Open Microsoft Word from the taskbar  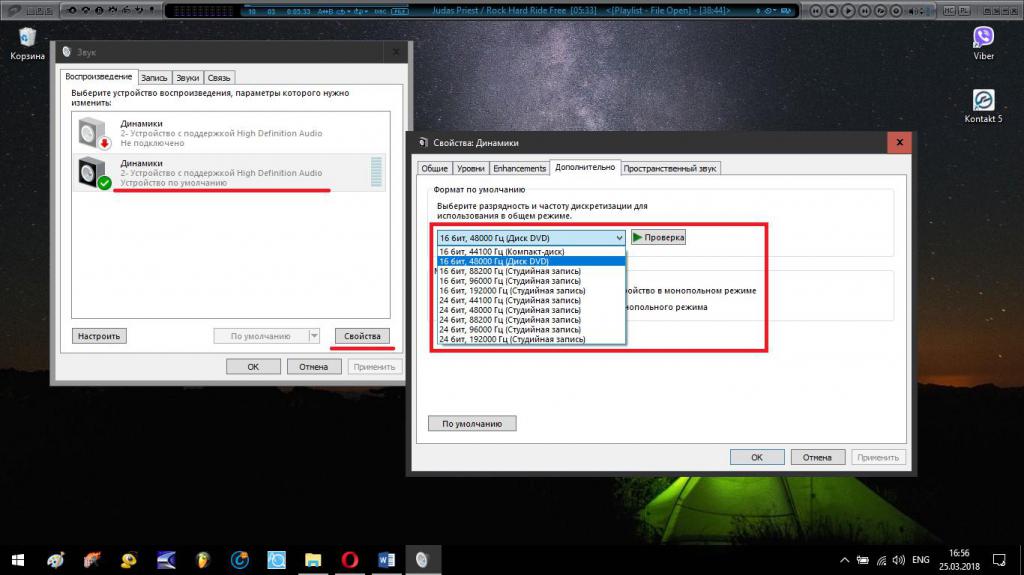pyautogui.click(x=385, y=558)
